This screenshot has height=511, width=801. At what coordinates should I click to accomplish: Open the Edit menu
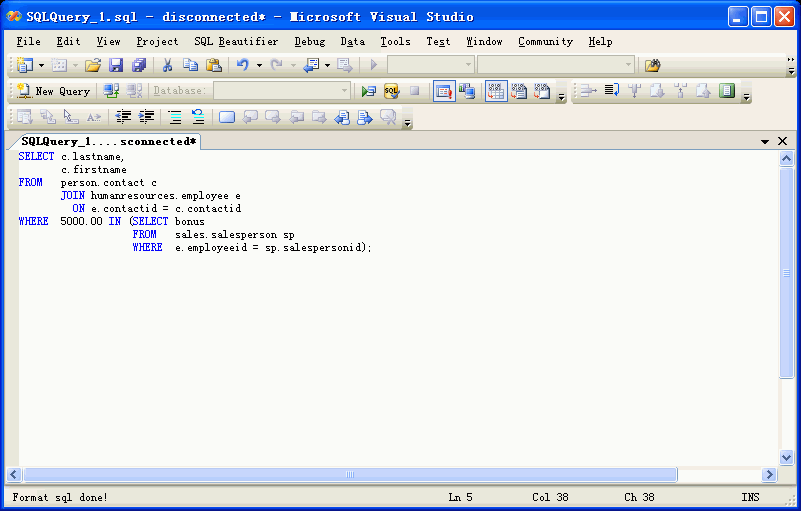(68, 41)
